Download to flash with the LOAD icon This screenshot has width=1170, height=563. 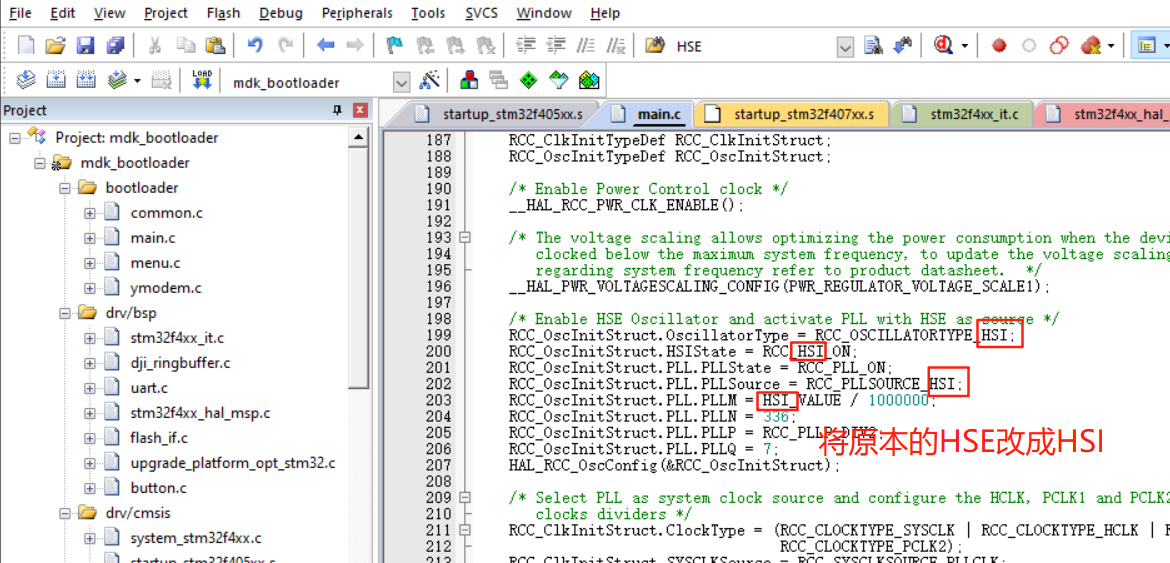pyautogui.click(x=202, y=81)
